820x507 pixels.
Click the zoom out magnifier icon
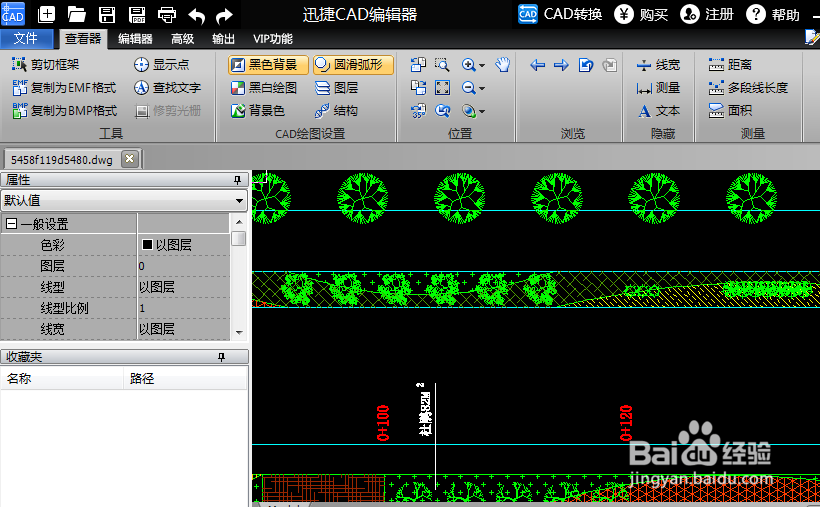(x=469, y=87)
